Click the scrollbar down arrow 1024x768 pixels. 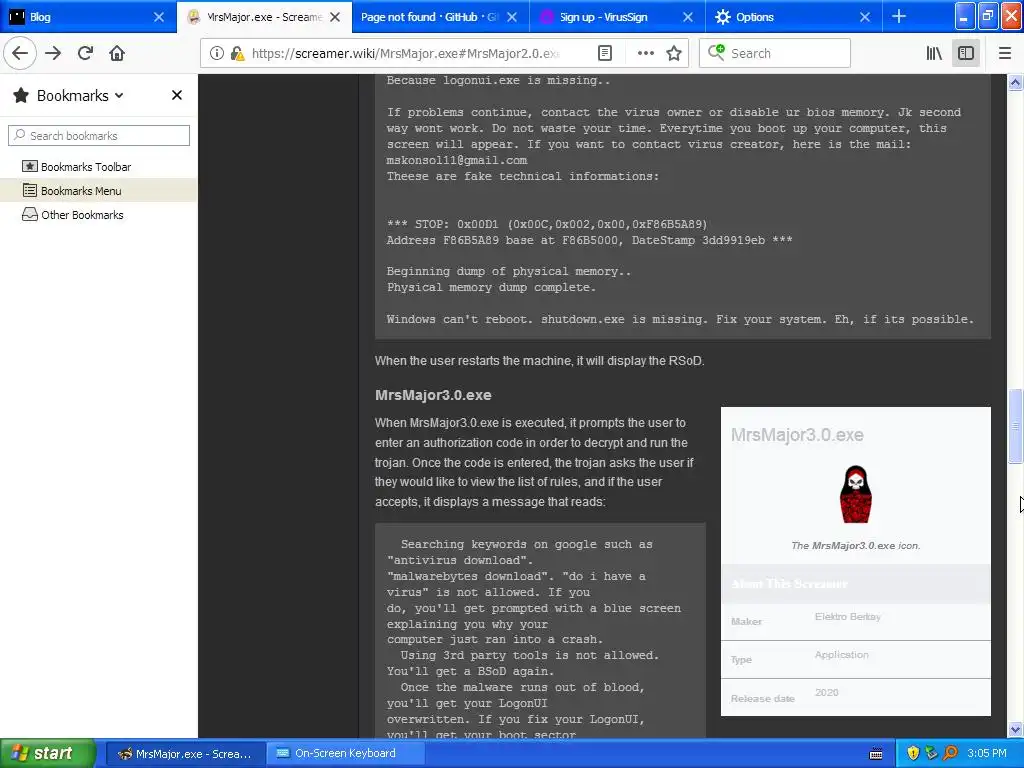click(1016, 729)
